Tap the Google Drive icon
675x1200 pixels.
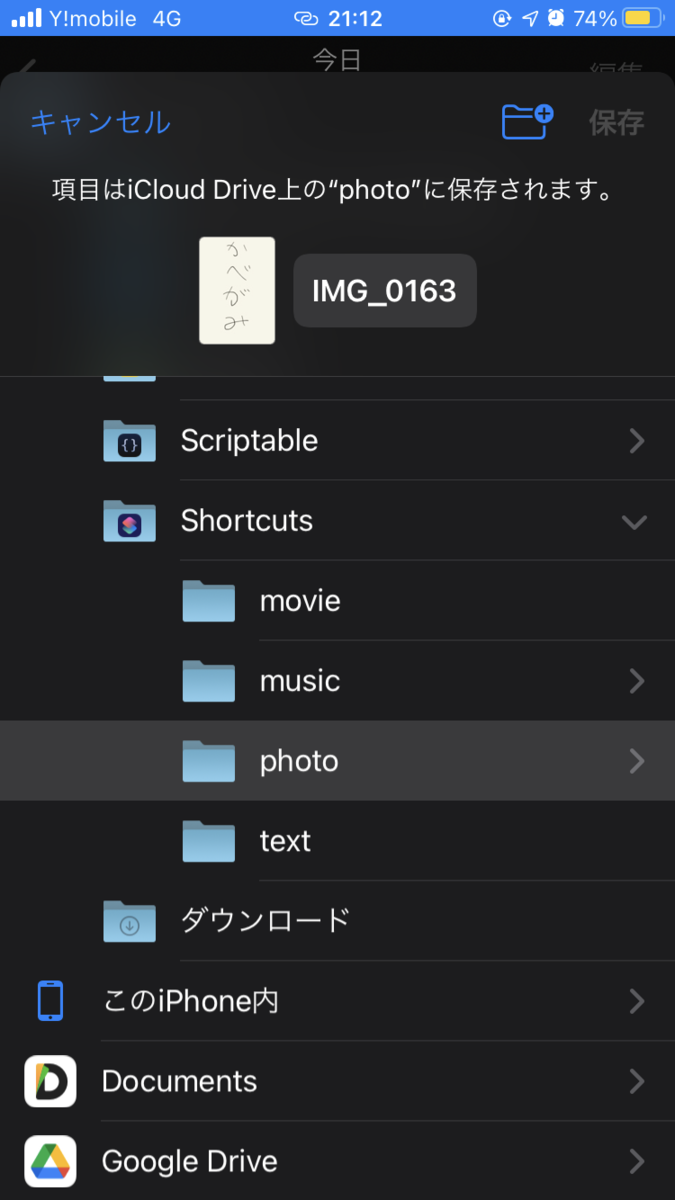pyautogui.click(x=50, y=1161)
